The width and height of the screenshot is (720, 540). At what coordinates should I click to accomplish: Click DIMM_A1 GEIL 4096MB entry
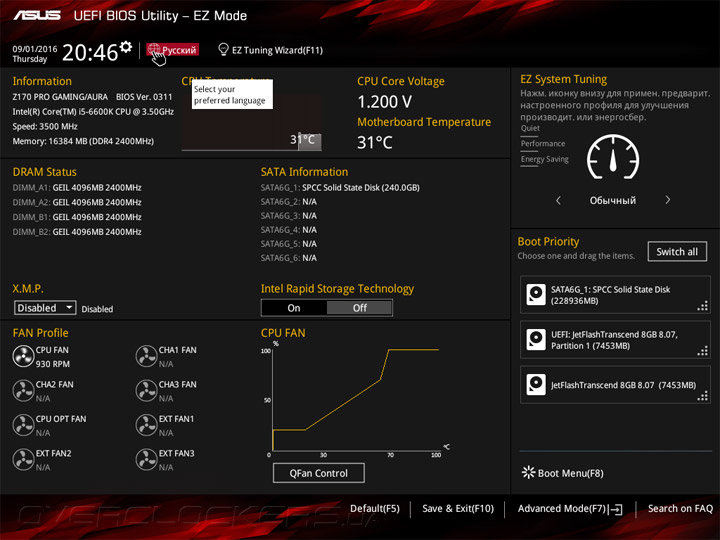(x=77, y=188)
